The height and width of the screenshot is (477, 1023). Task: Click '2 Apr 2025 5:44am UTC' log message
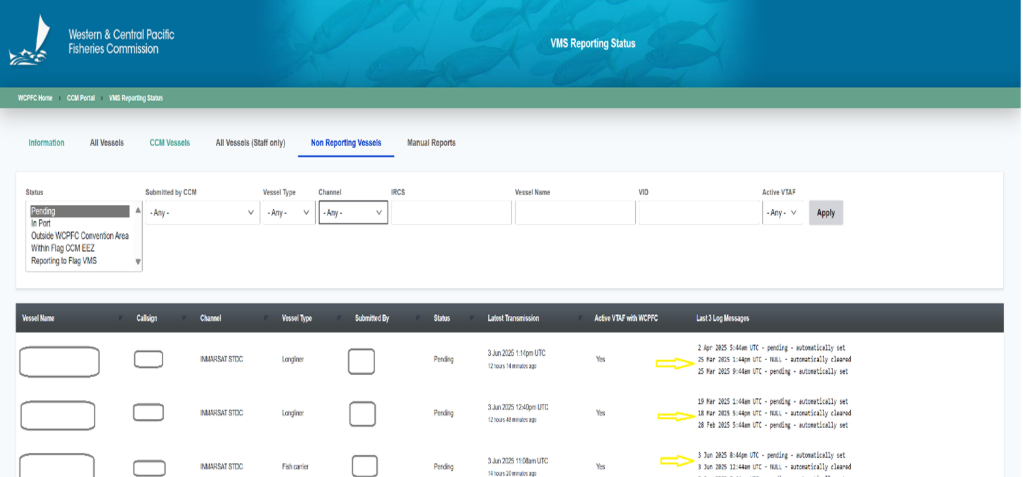[771, 348]
